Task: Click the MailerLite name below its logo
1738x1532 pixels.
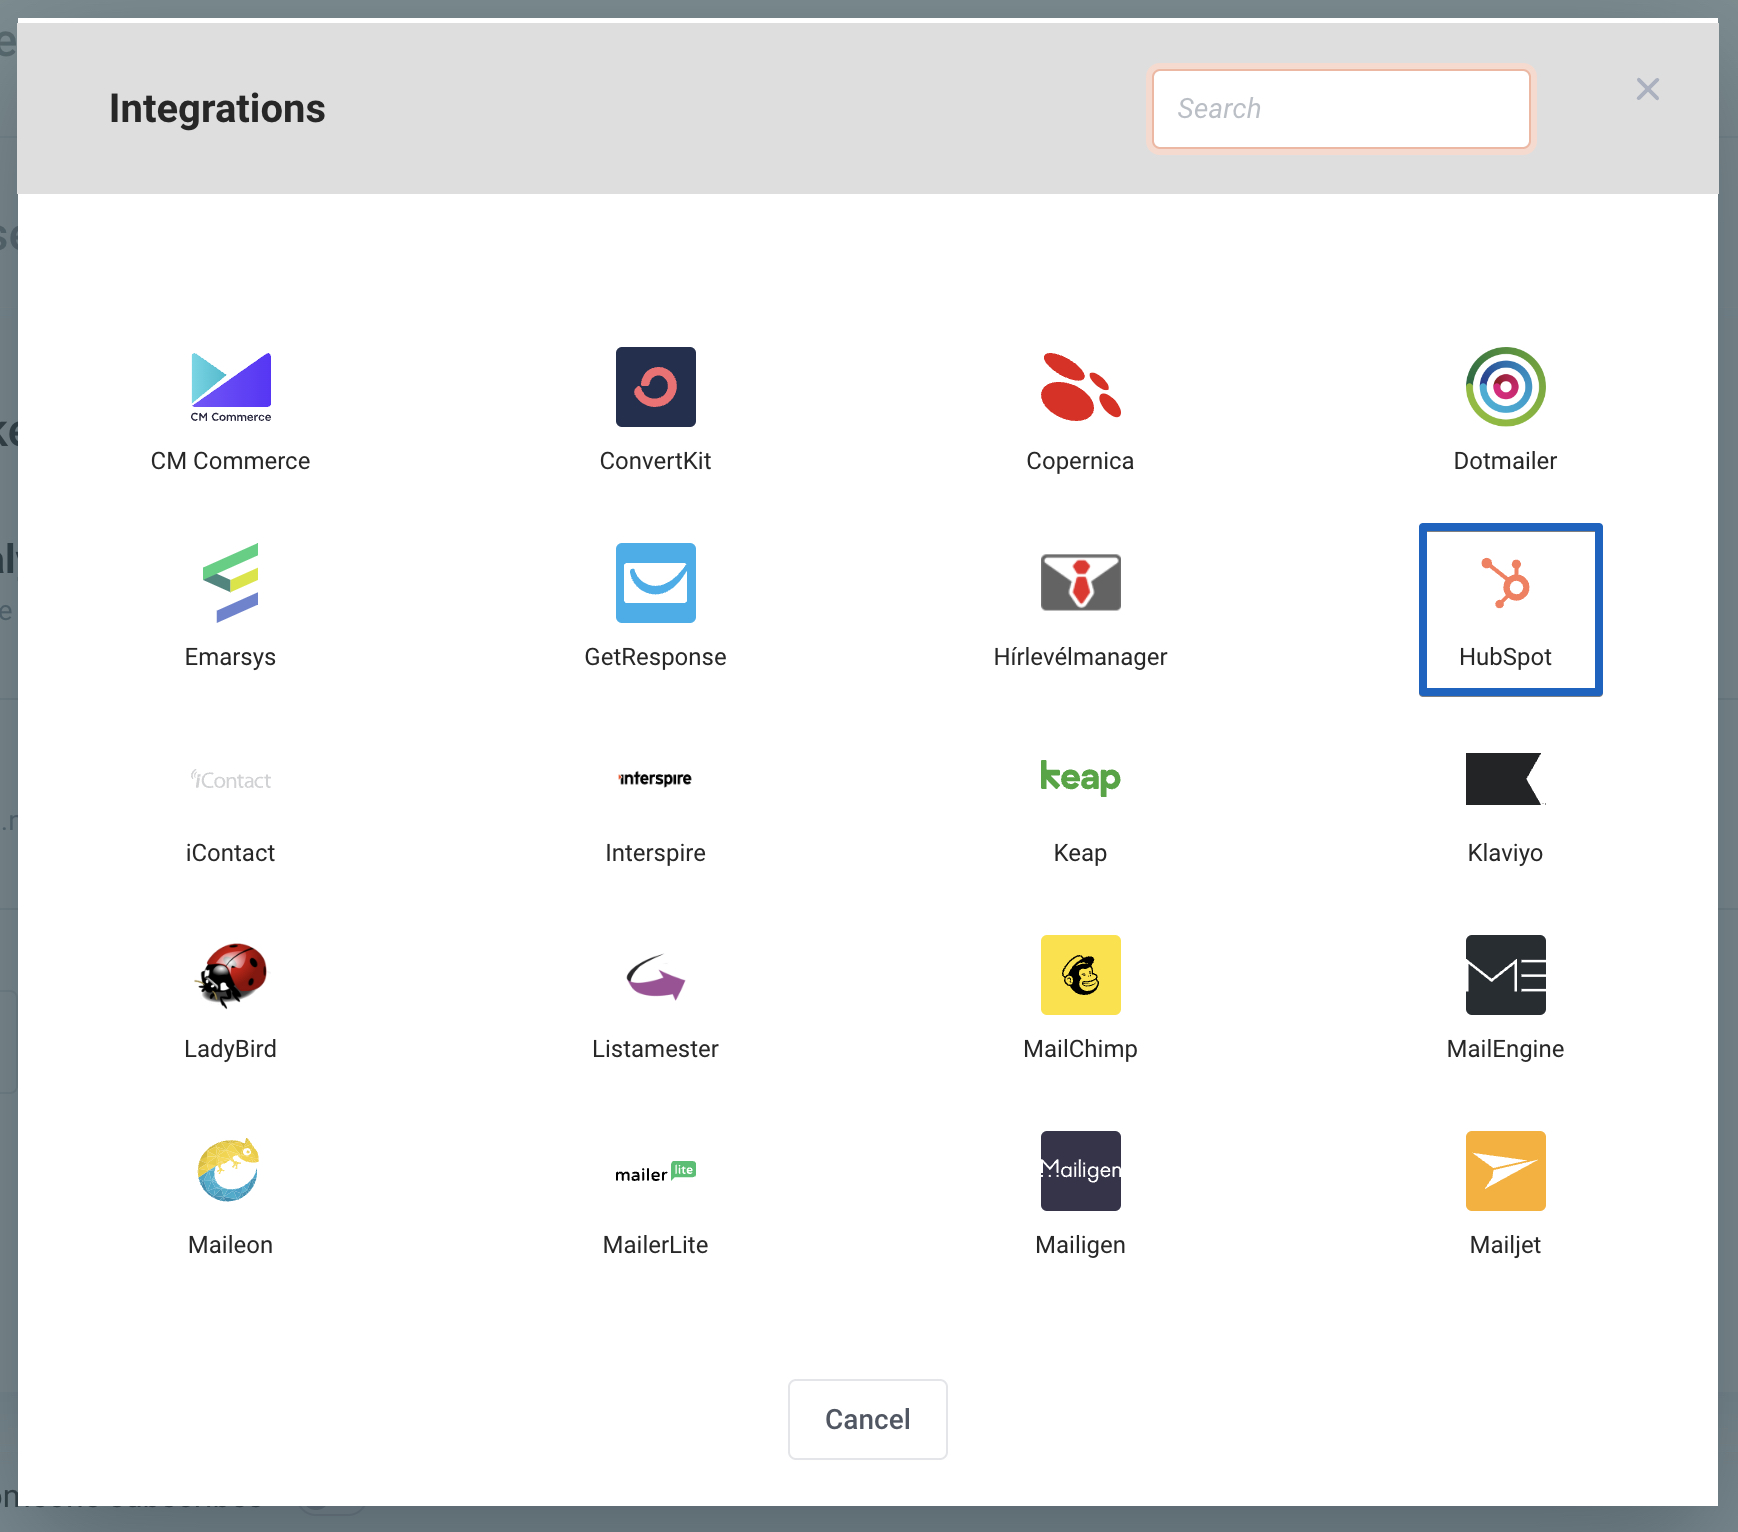Action: 656,1245
